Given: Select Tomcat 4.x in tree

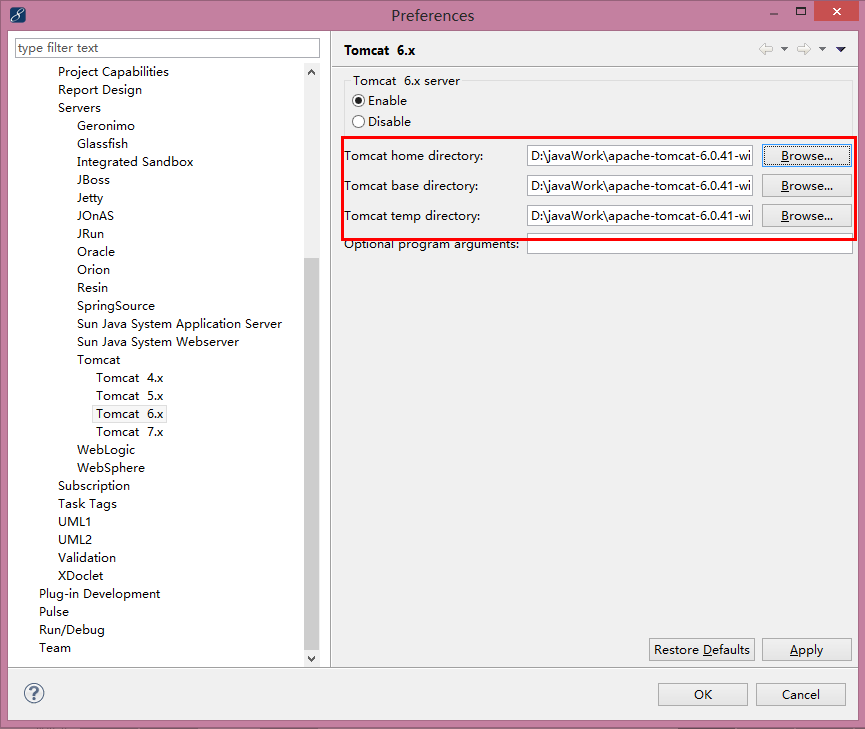Looking at the screenshot, I should click(x=130, y=378).
